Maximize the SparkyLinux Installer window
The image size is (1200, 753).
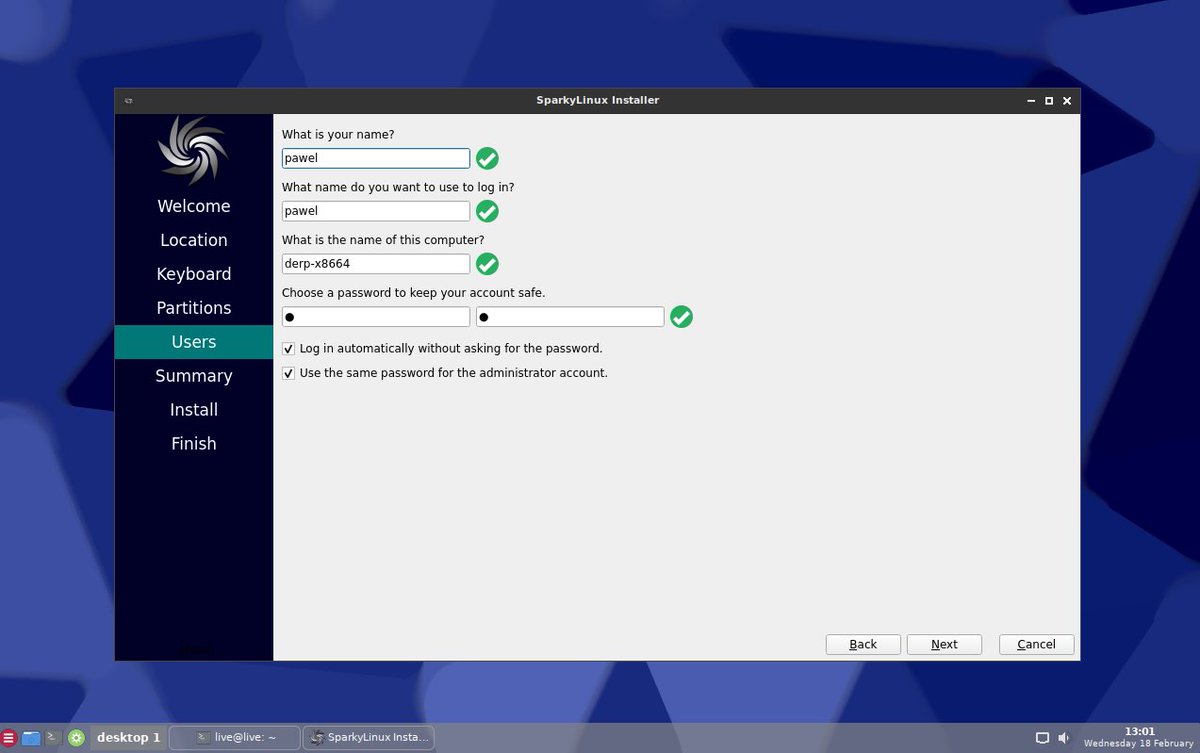pos(1049,101)
